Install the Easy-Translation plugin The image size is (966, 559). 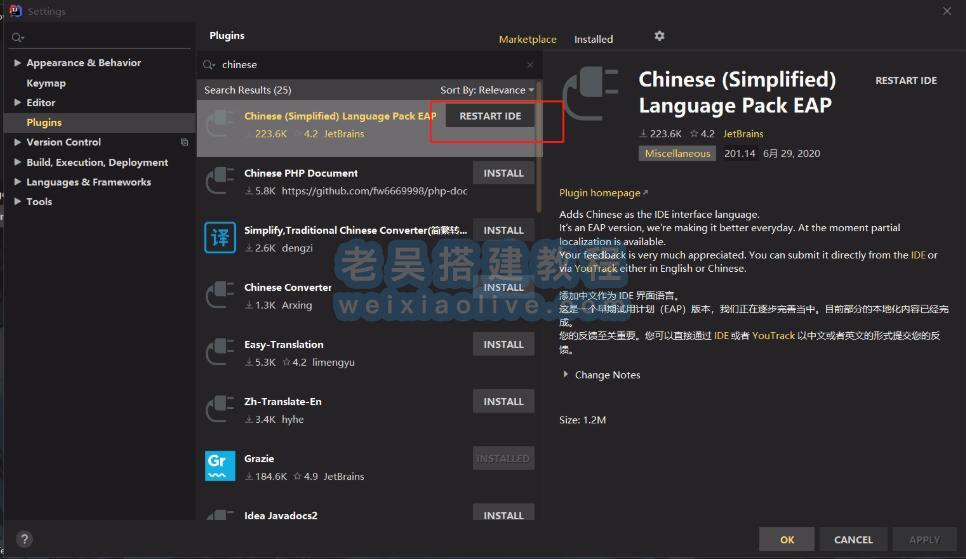503,345
